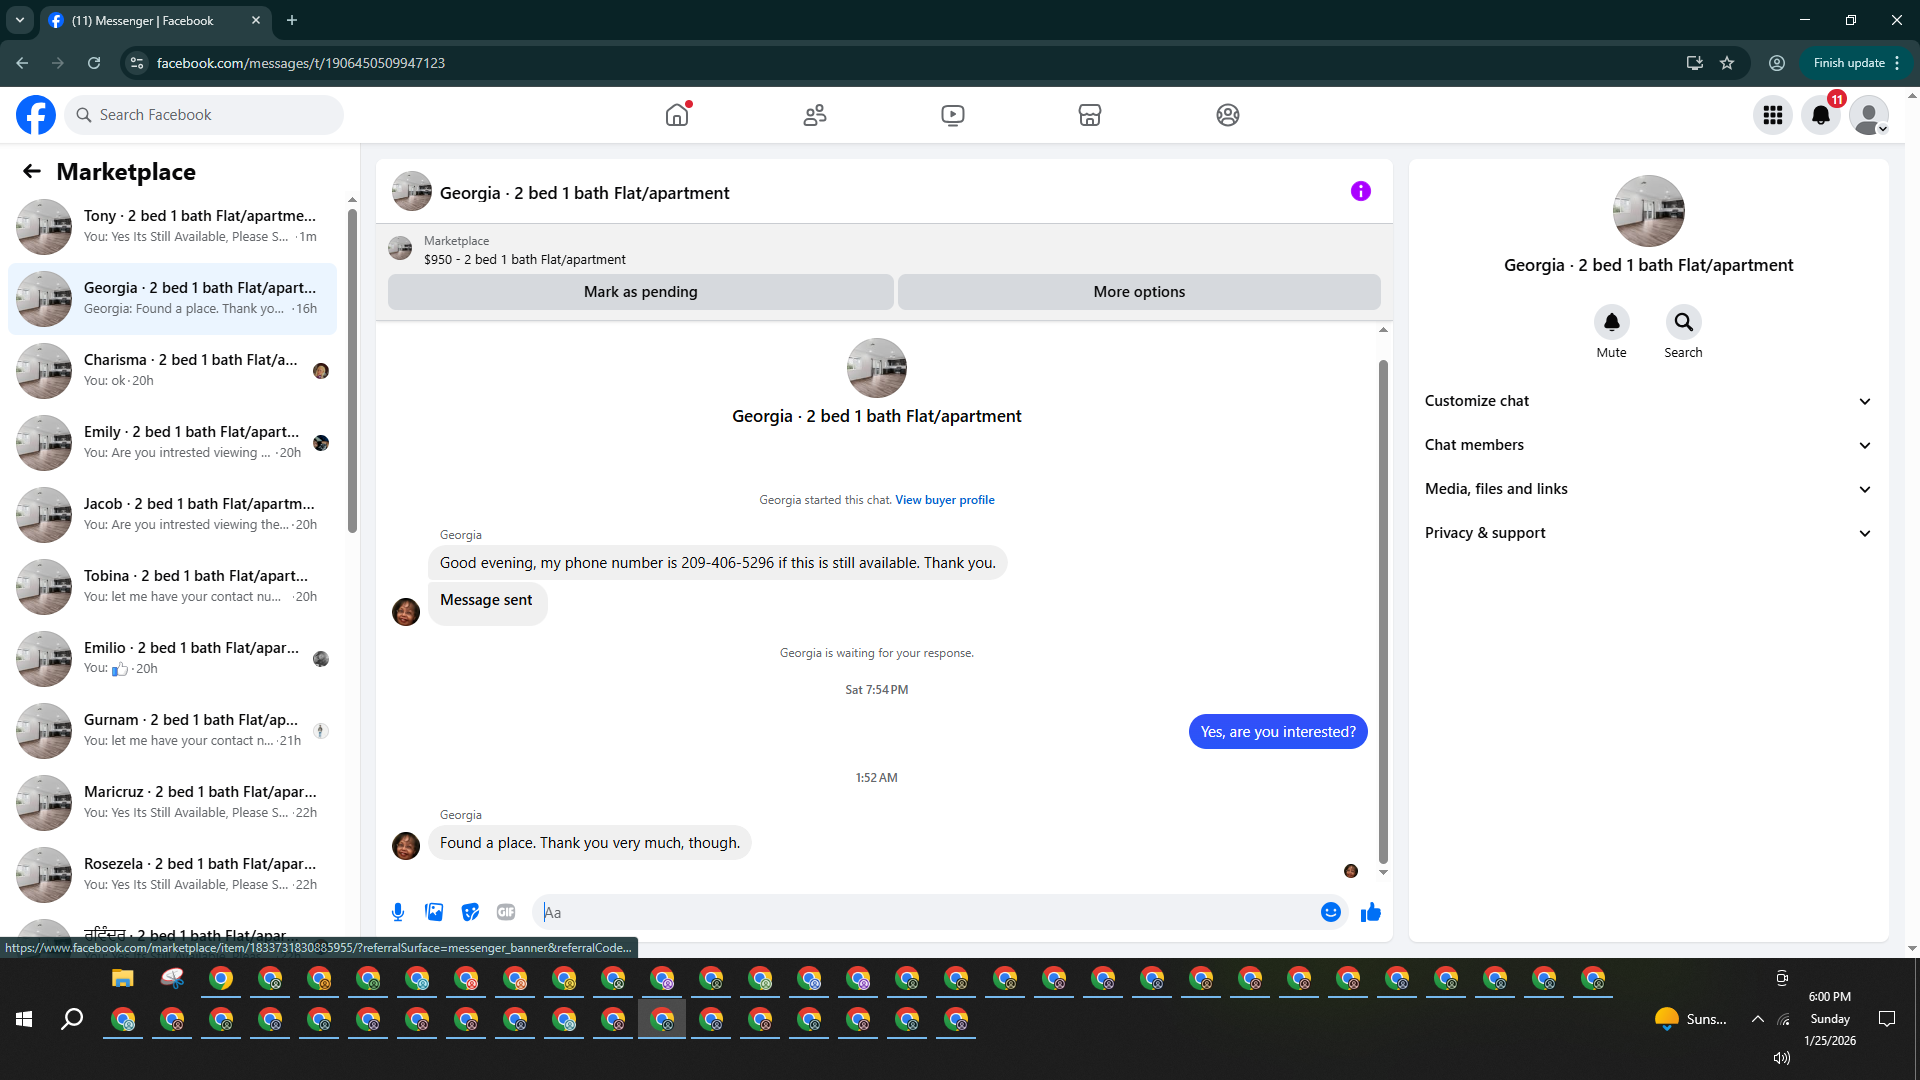Open the Maricruz conversation
The image size is (1920, 1080).
[x=172, y=803]
